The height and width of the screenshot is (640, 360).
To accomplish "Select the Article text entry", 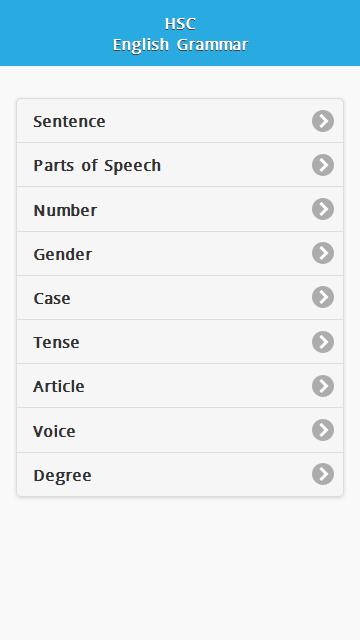I will click(x=59, y=386).
